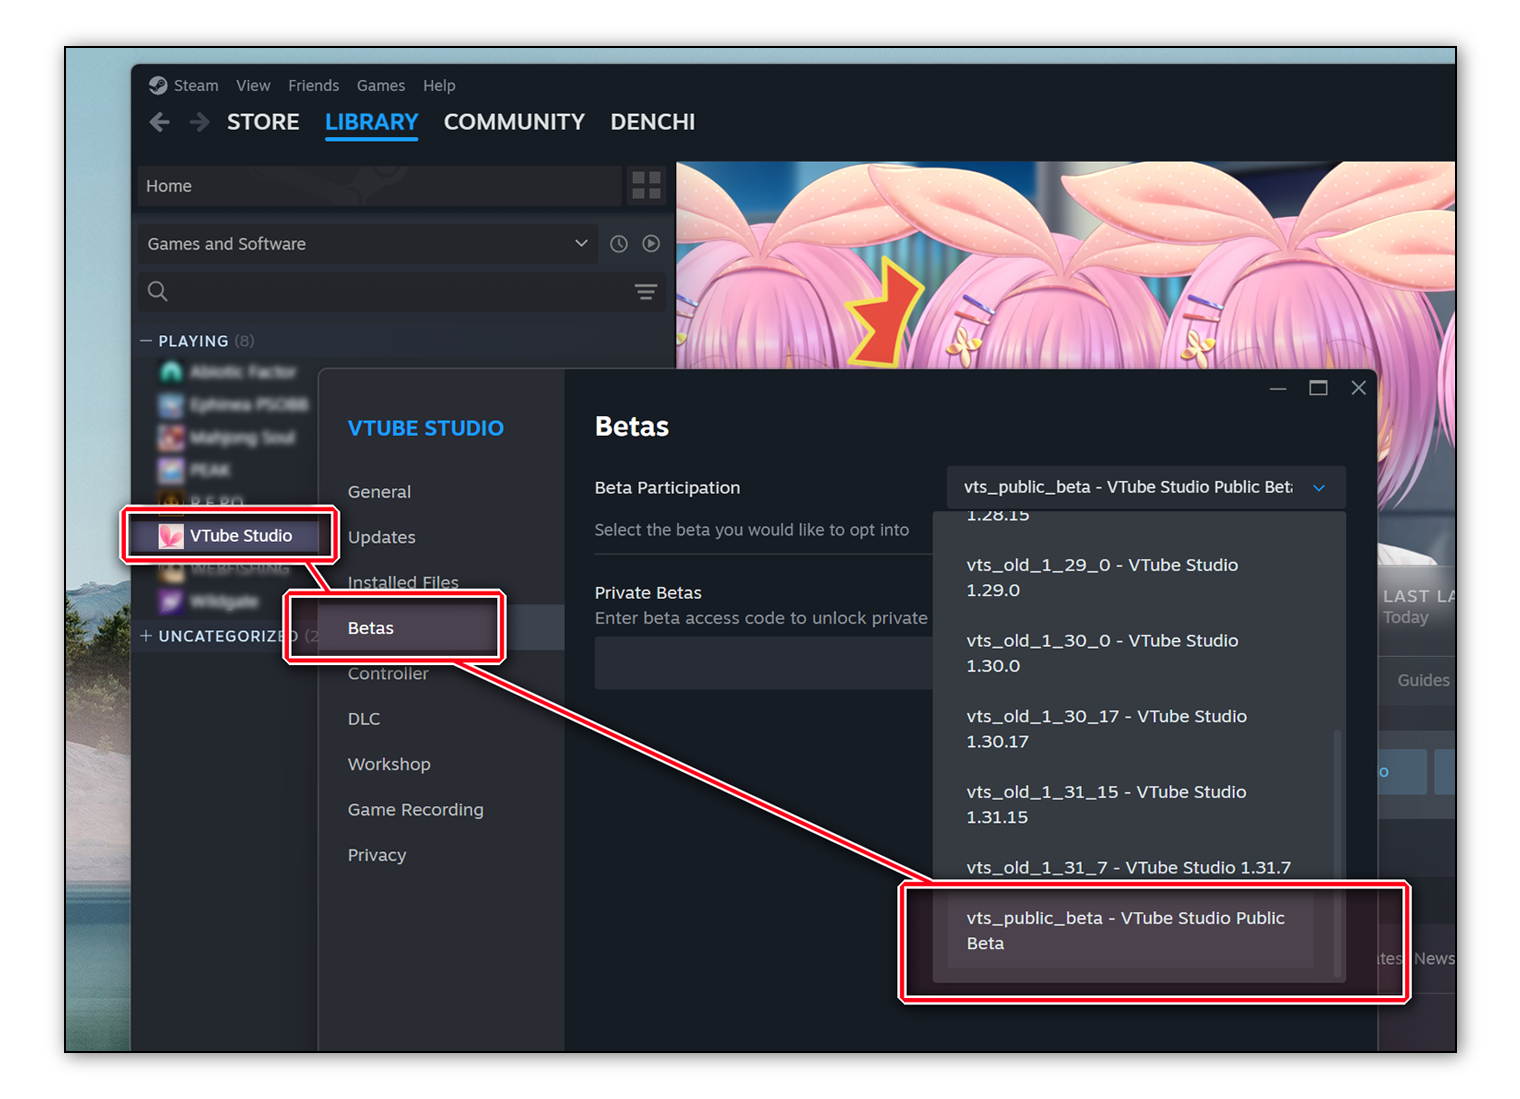Click the magnifying glass search icon
Image resolution: width=1520 pixels, height=1099 pixels.
tap(158, 291)
